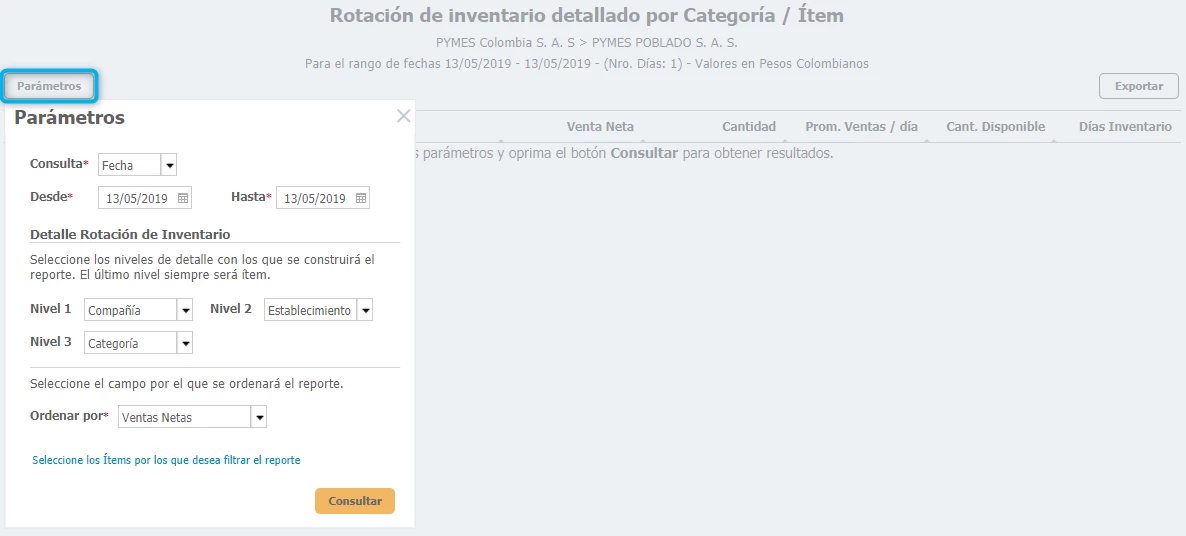
Task: Click the link to filter by Ítems
Action: [166, 460]
